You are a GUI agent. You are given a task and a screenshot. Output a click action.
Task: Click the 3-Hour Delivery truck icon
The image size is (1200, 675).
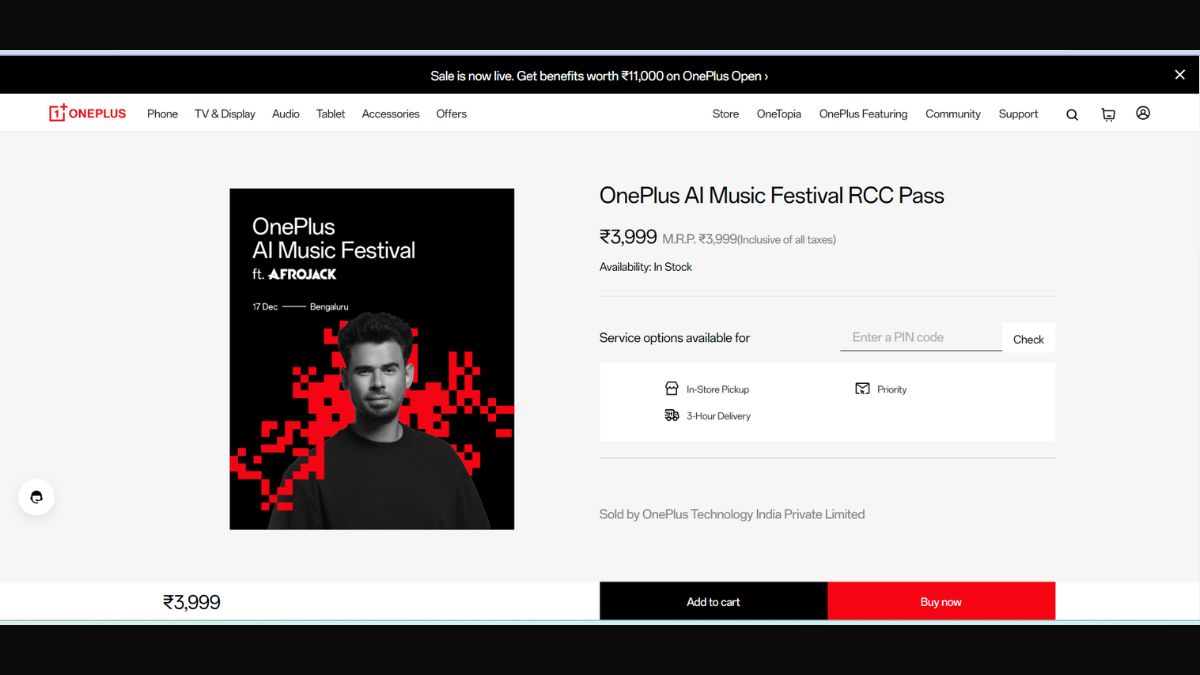672,415
